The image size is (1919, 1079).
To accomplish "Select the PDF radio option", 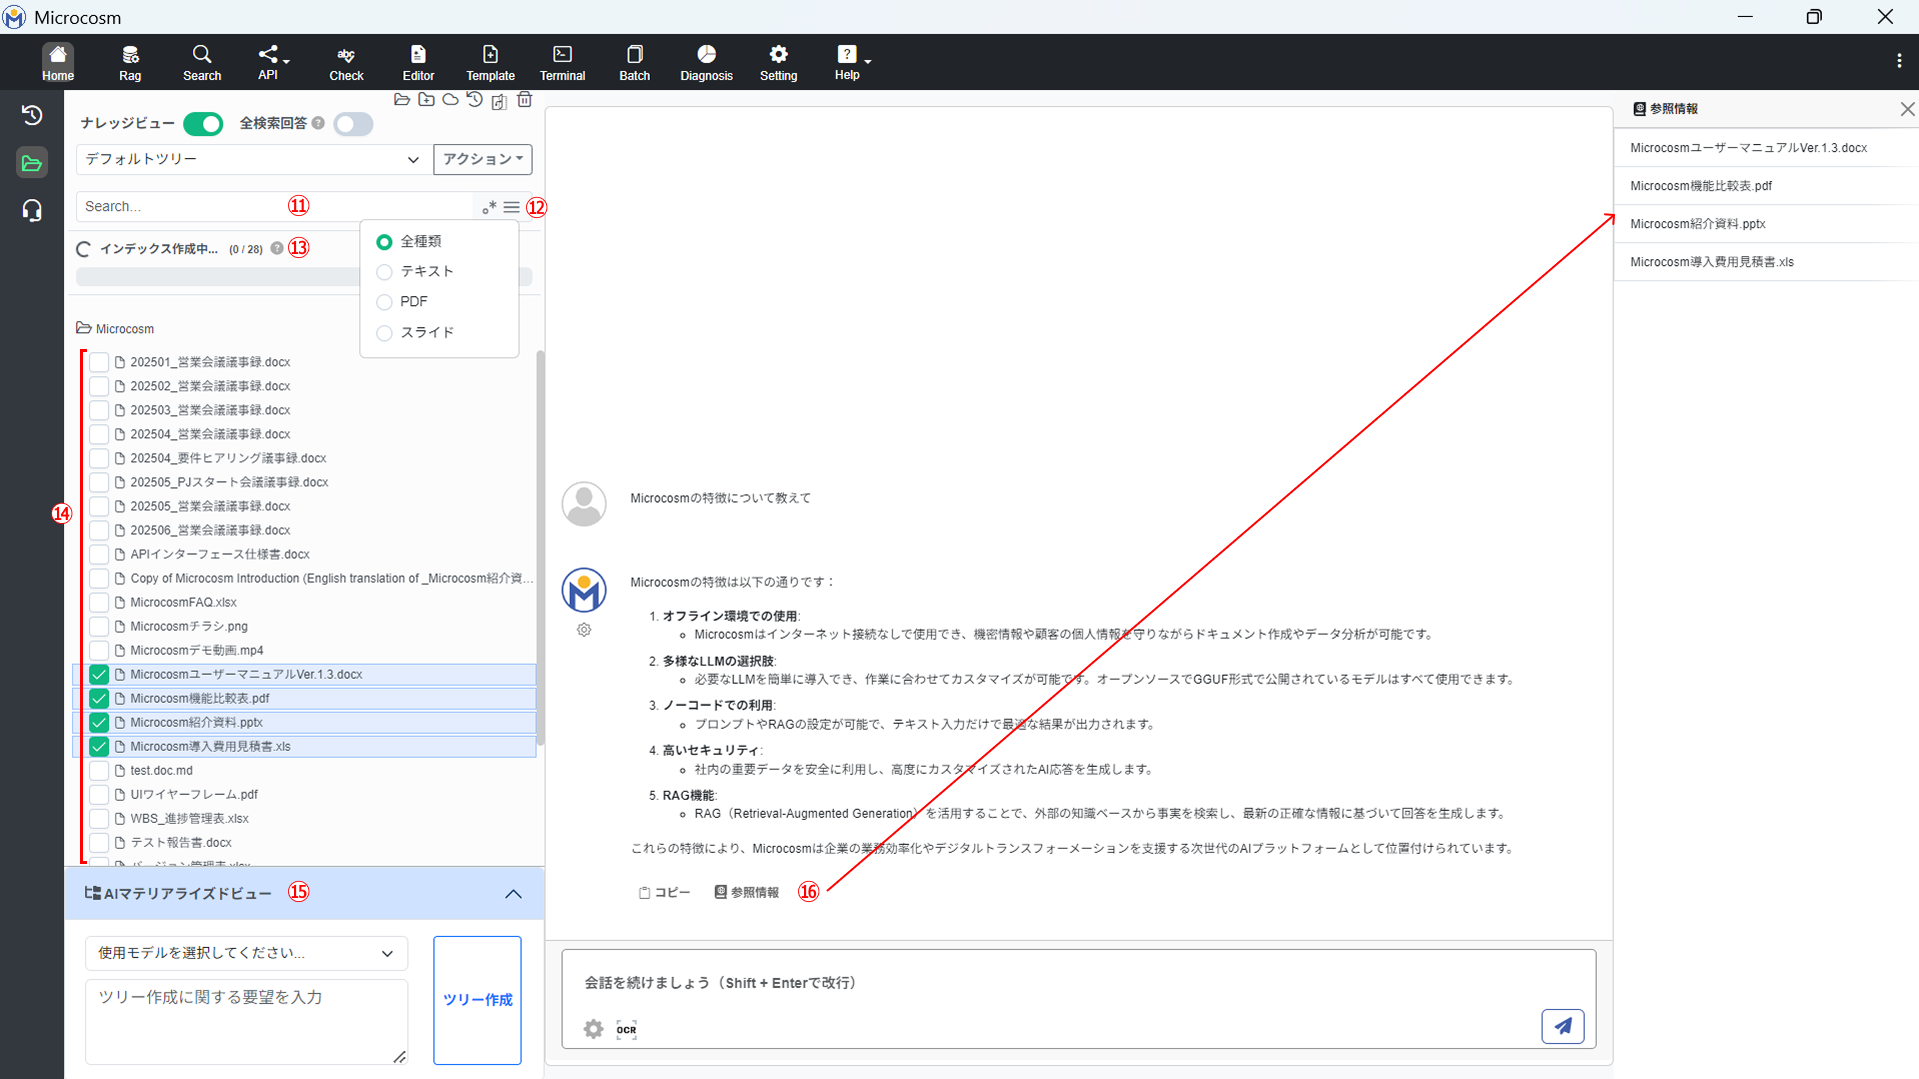I will (x=385, y=302).
